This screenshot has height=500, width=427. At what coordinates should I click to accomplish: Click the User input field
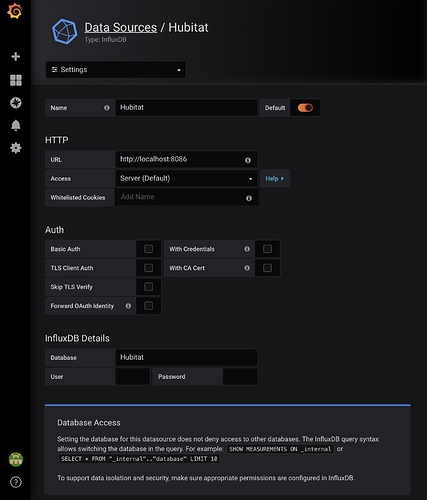click(133, 376)
